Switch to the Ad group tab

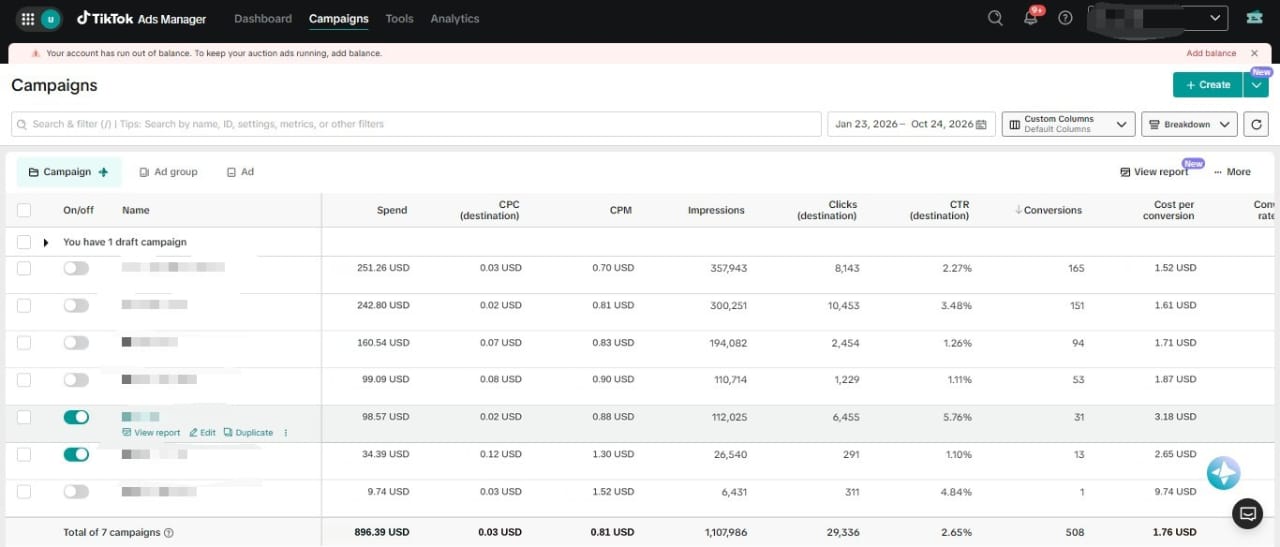coord(168,172)
